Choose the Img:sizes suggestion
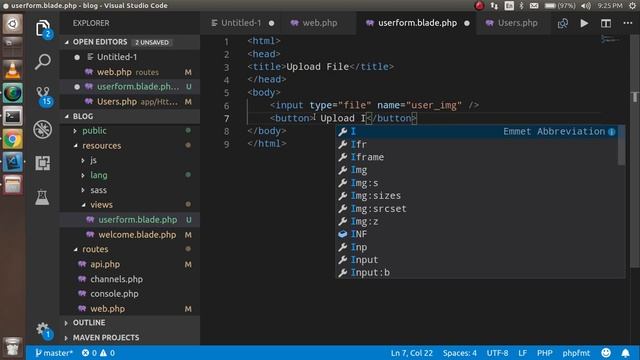Image resolution: width=640 pixels, height=360 pixels. tap(477, 196)
